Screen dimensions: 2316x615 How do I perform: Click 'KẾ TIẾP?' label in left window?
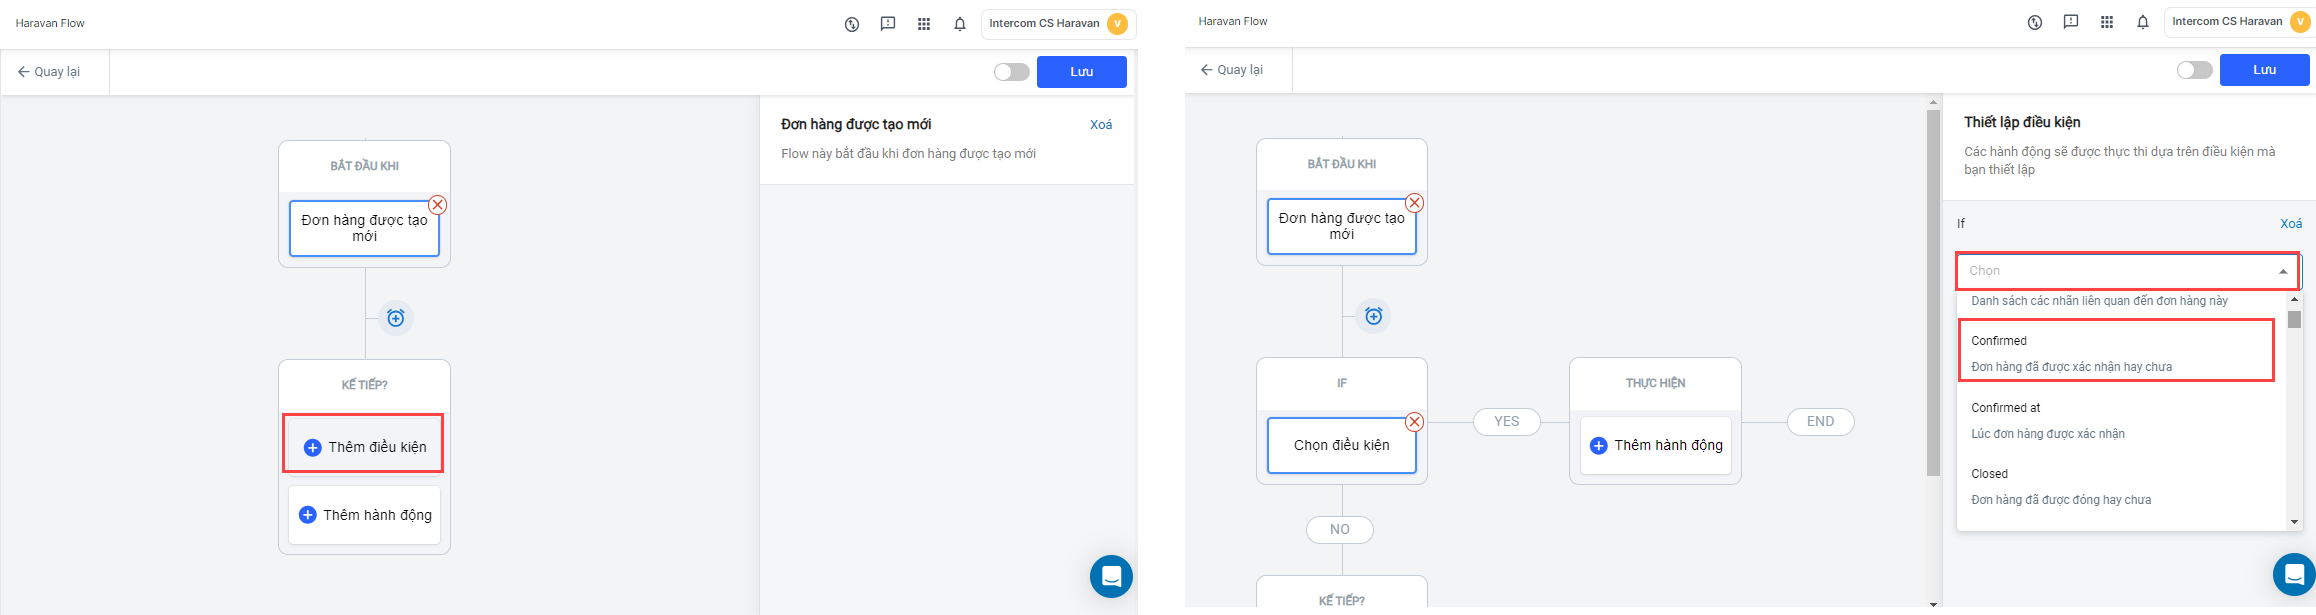point(364,385)
